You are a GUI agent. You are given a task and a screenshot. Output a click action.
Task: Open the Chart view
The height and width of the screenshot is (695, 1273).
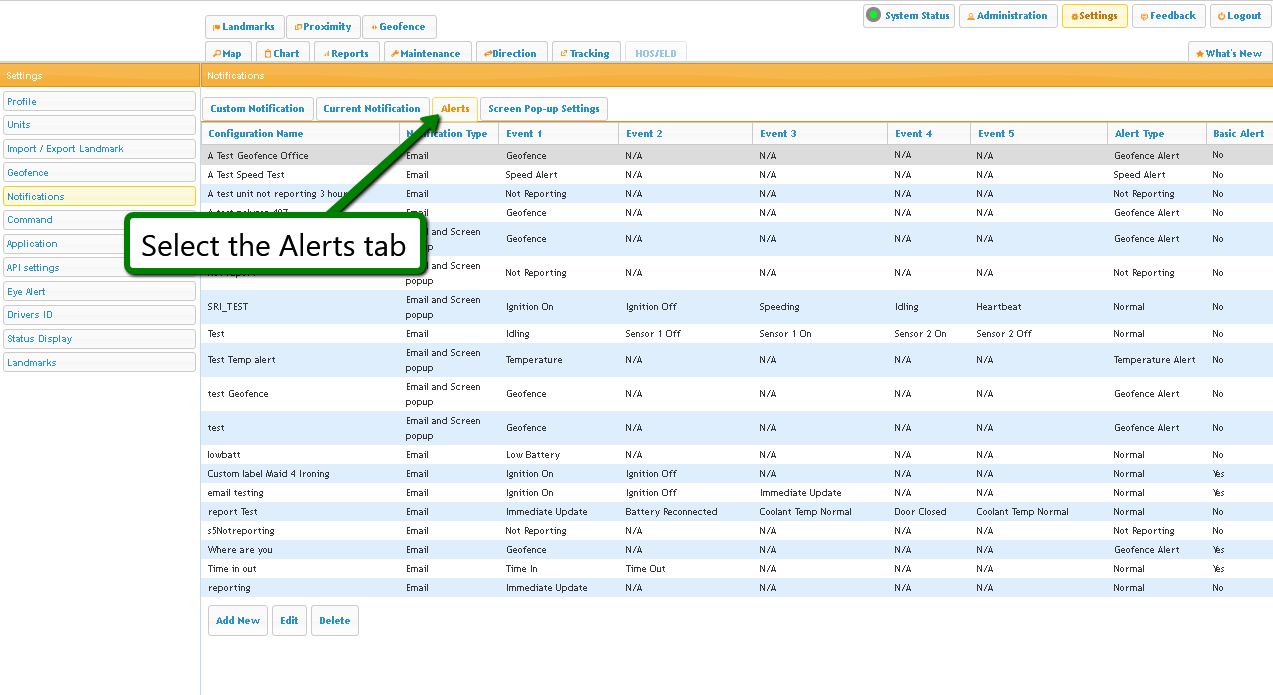click(x=282, y=54)
